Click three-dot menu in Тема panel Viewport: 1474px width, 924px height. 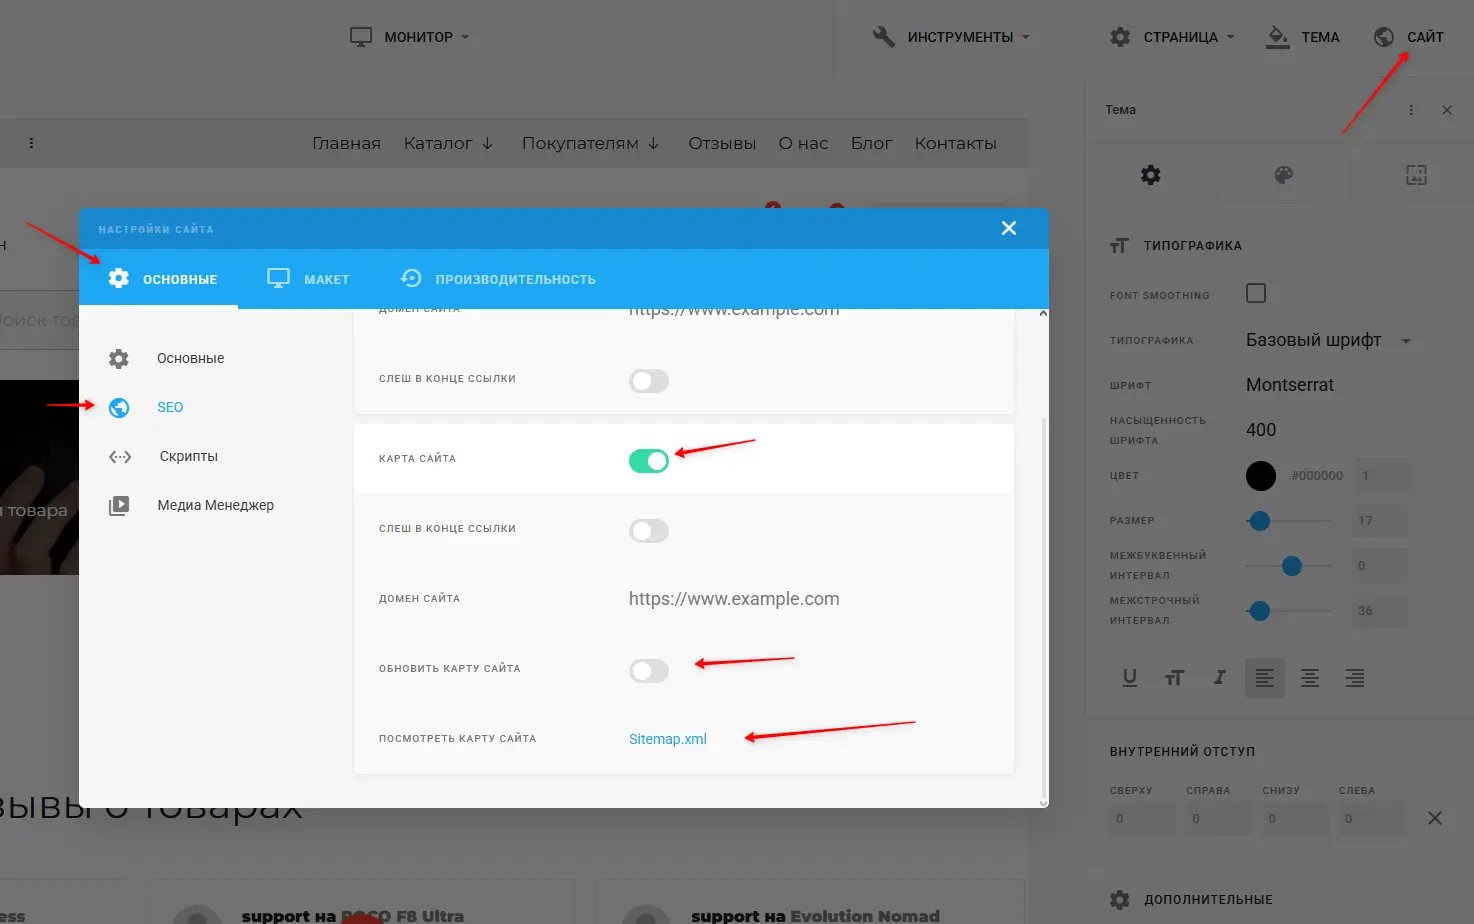(1411, 110)
